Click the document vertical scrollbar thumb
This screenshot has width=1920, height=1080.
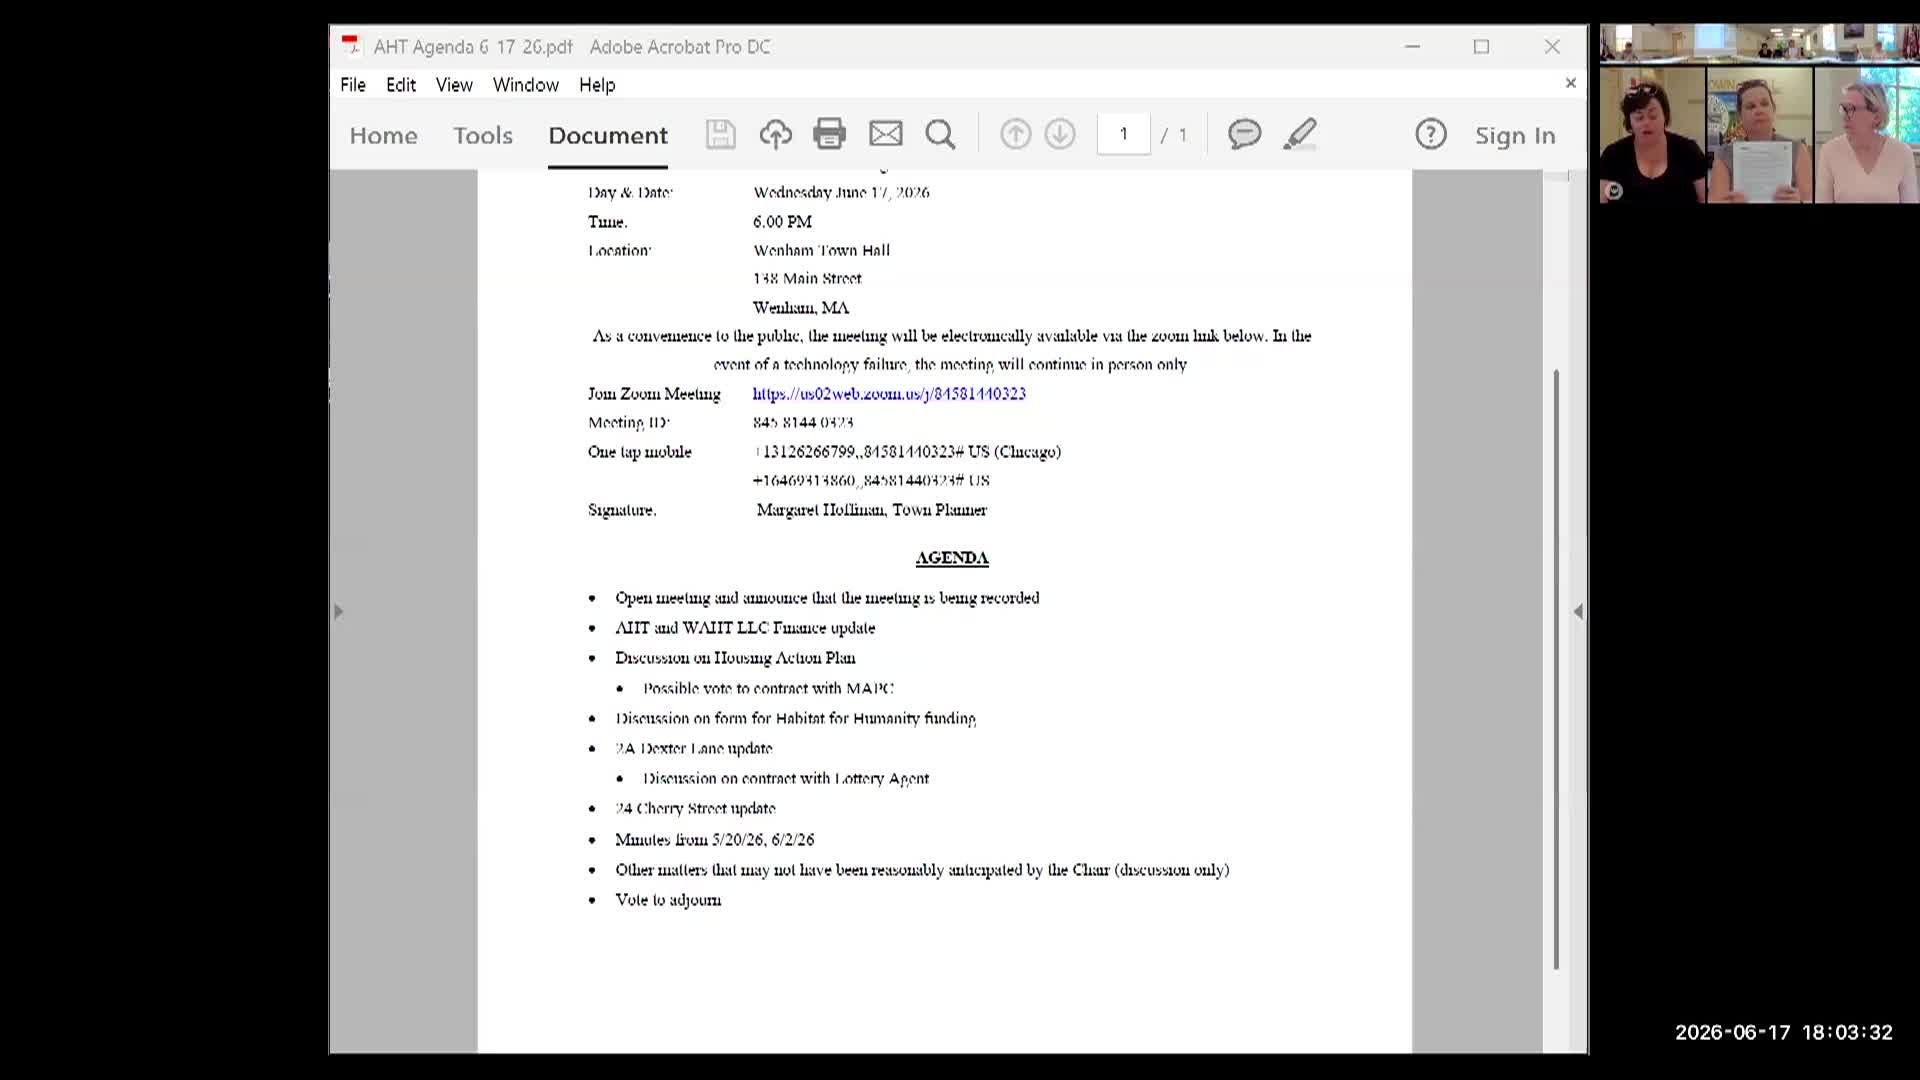(x=1556, y=669)
